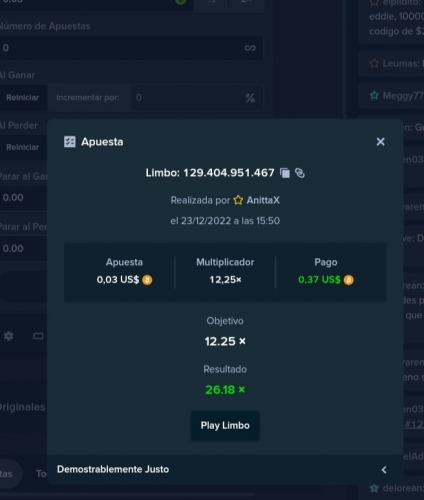The height and width of the screenshot is (500, 424).
Task: Click the star badge beside AnittaX
Action: [x=238, y=200]
